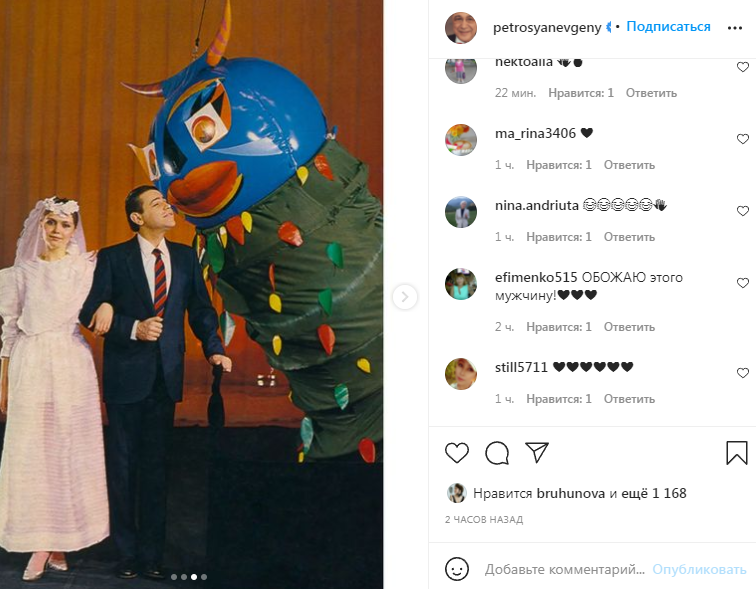This screenshot has width=756, height=589.
Task: Like the comment by ma_rina3406
Action: click(x=743, y=140)
